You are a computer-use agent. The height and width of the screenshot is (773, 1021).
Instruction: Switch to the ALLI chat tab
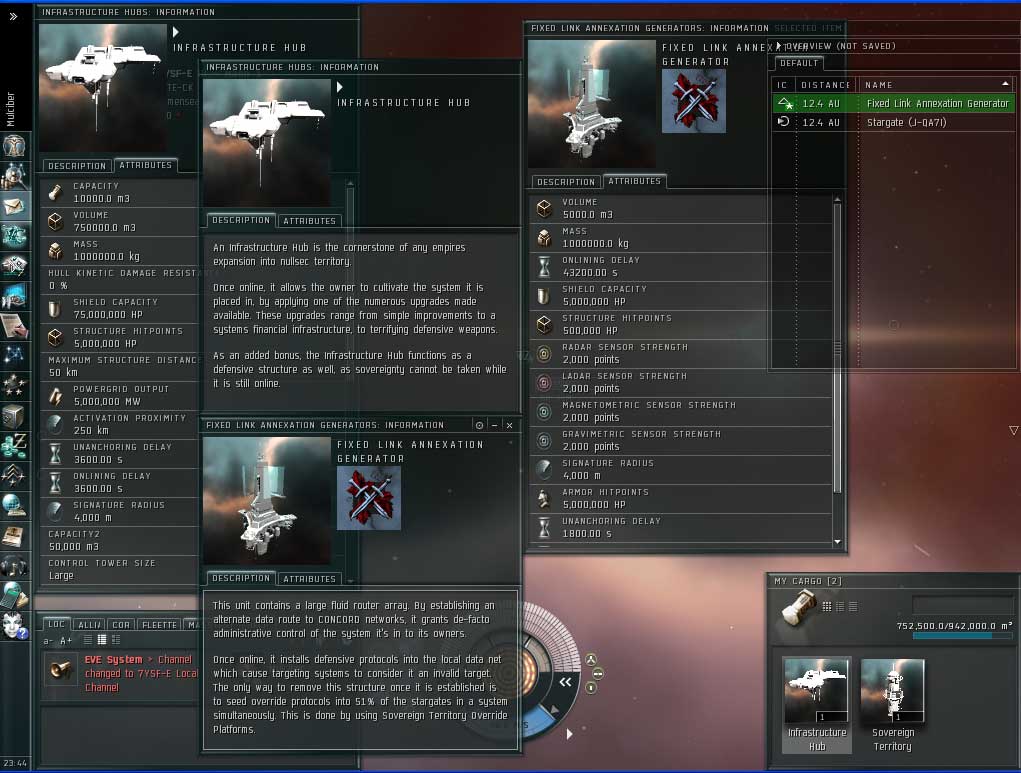click(89, 625)
